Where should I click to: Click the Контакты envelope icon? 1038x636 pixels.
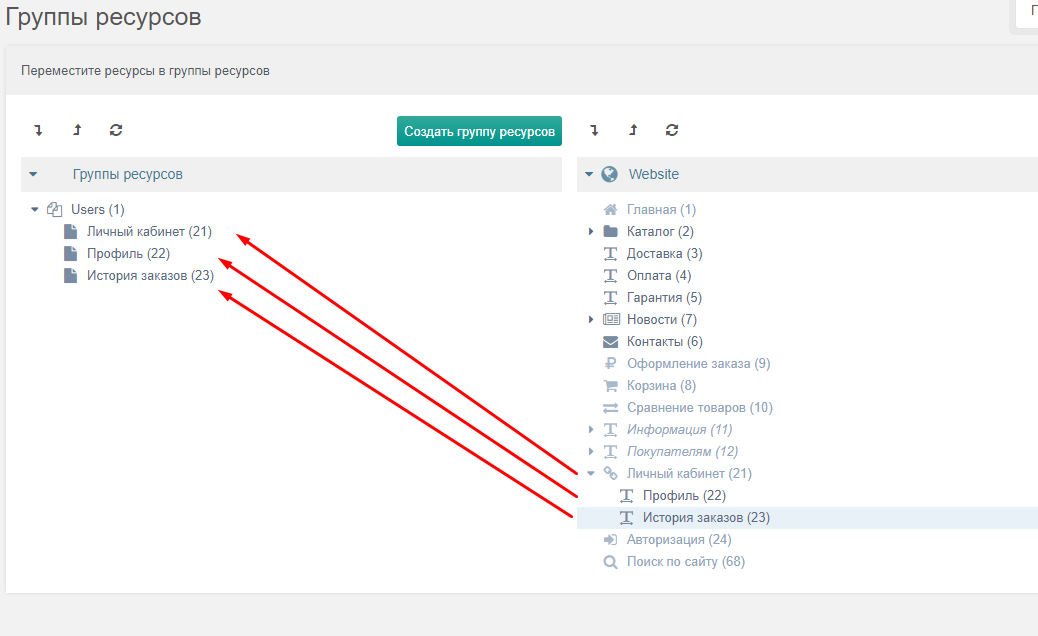coord(610,341)
